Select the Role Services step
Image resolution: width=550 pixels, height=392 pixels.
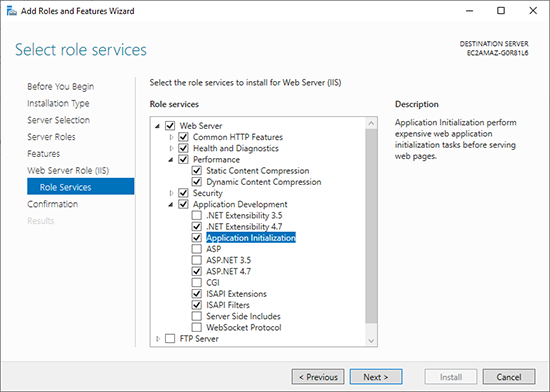tap(81, 186)
